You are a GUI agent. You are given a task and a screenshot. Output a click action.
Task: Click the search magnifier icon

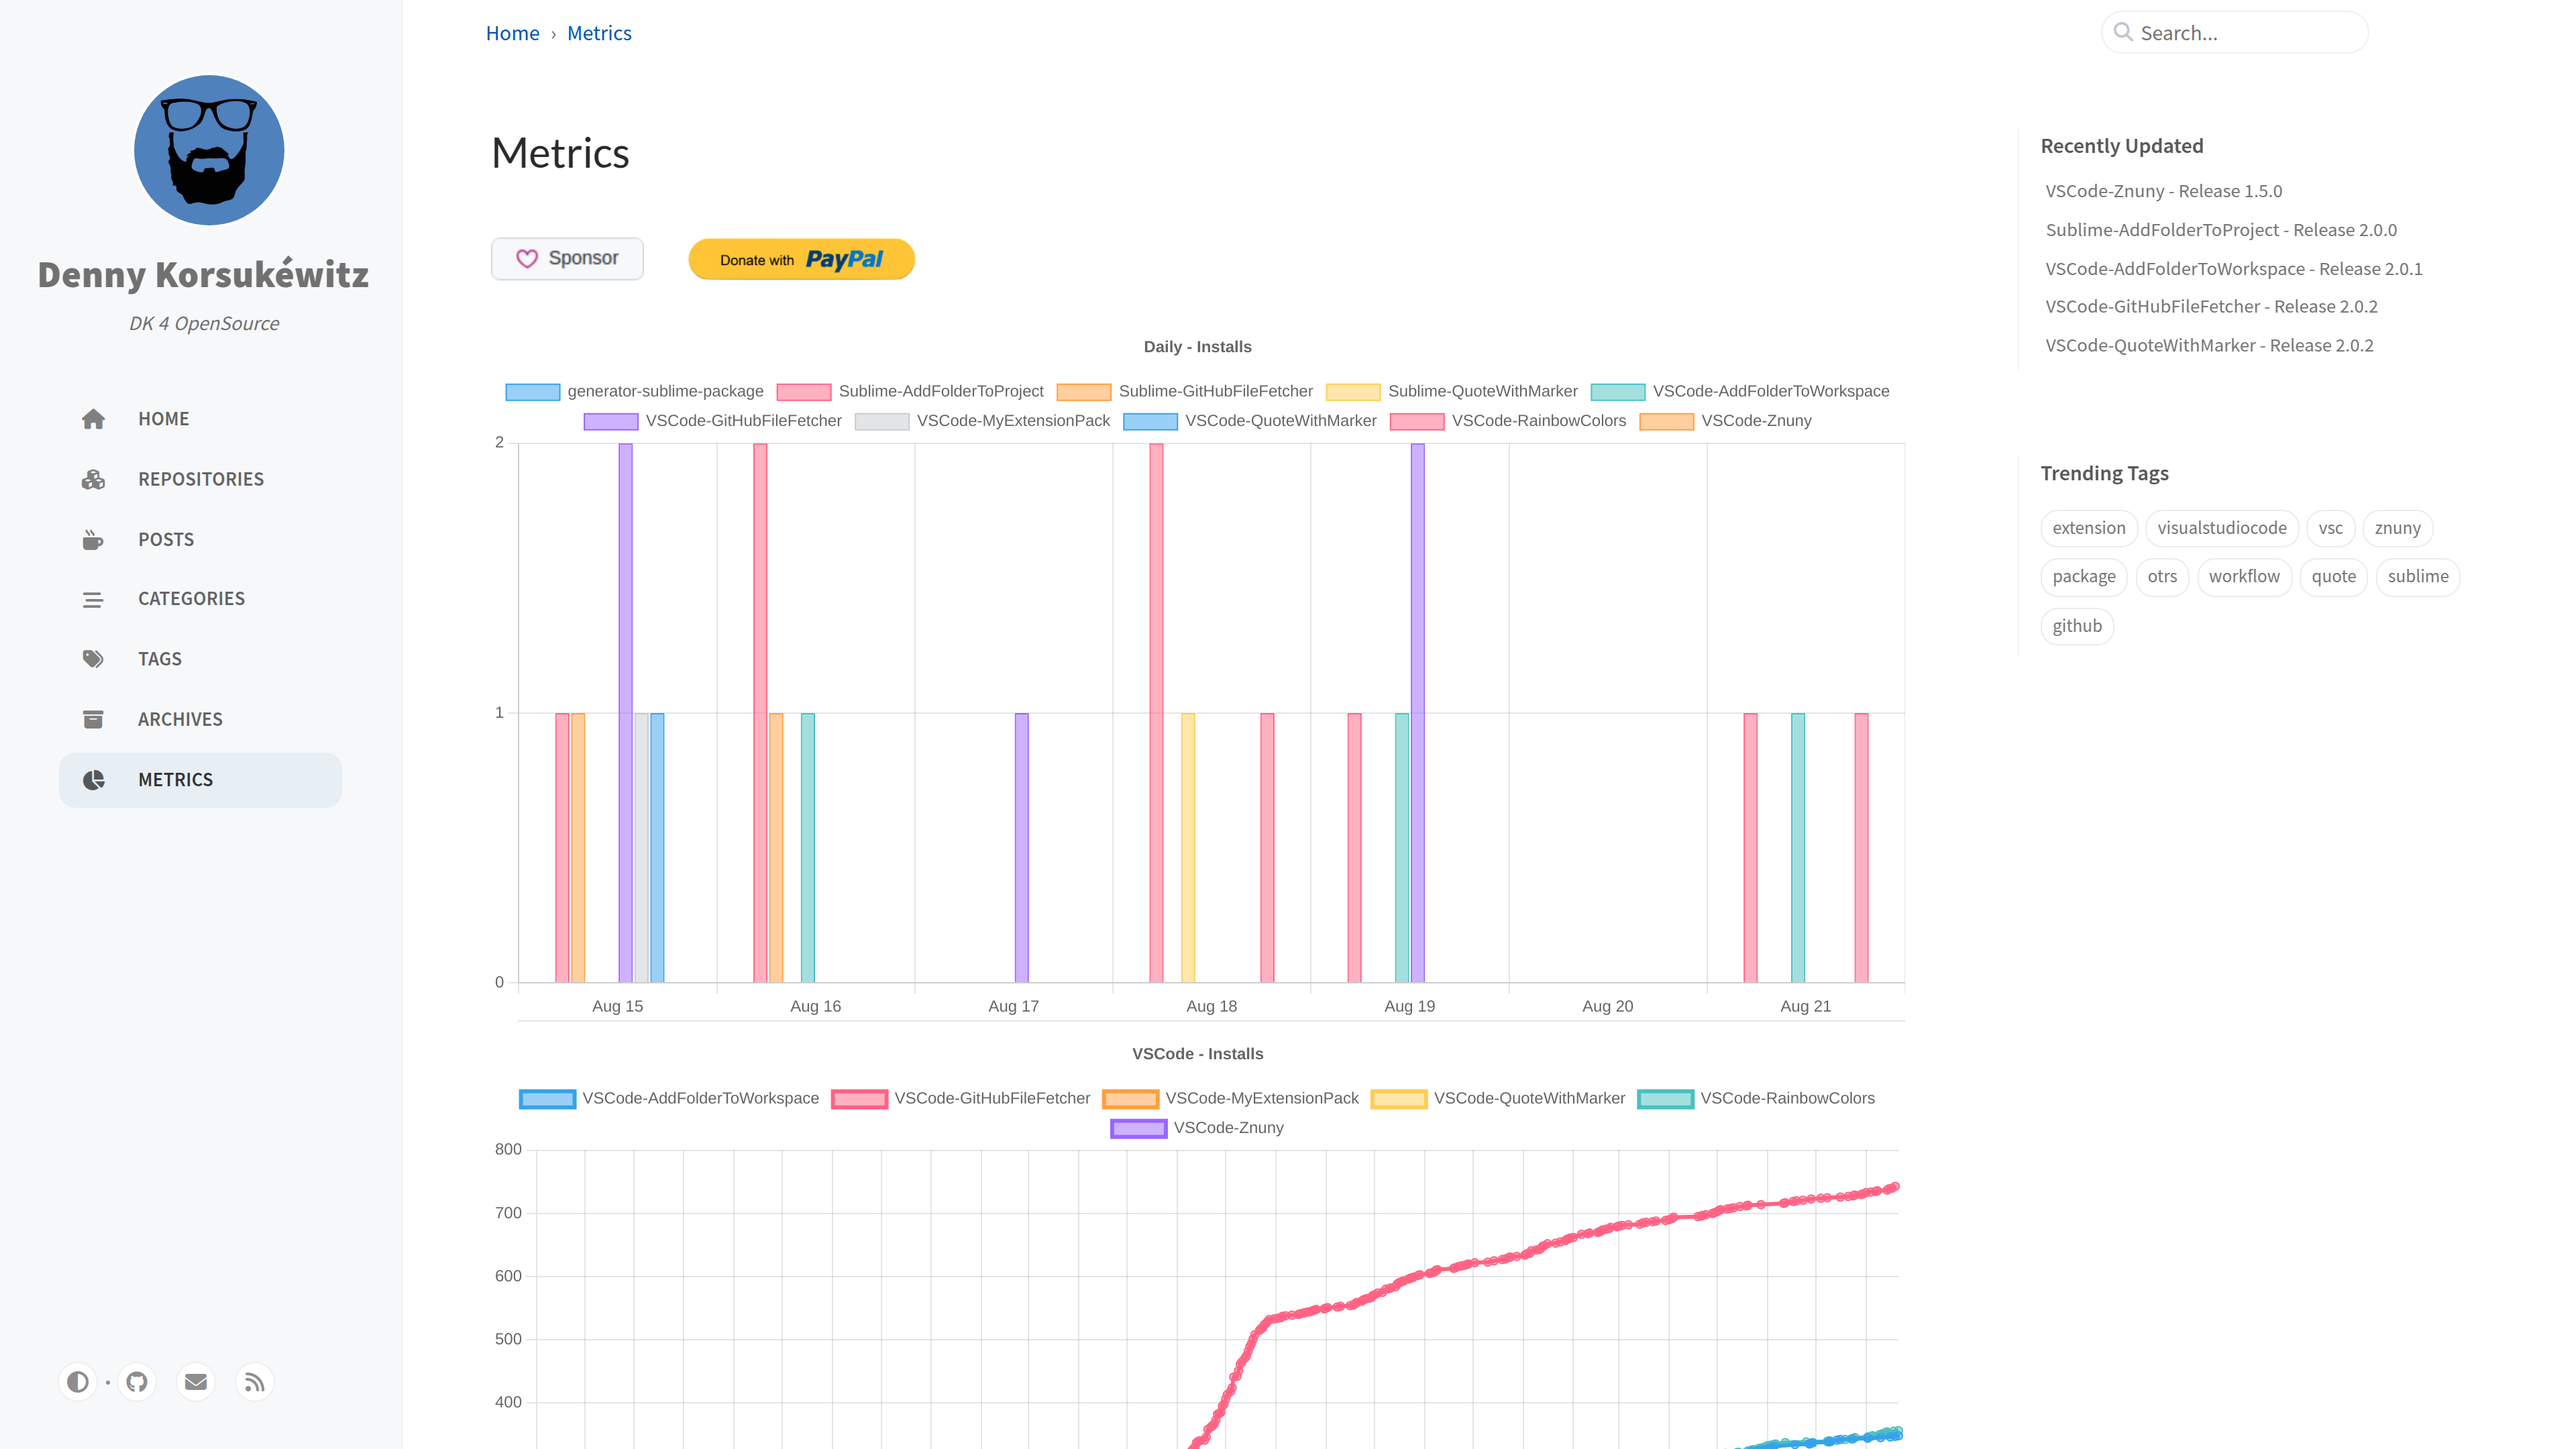tap(2123, 32)
